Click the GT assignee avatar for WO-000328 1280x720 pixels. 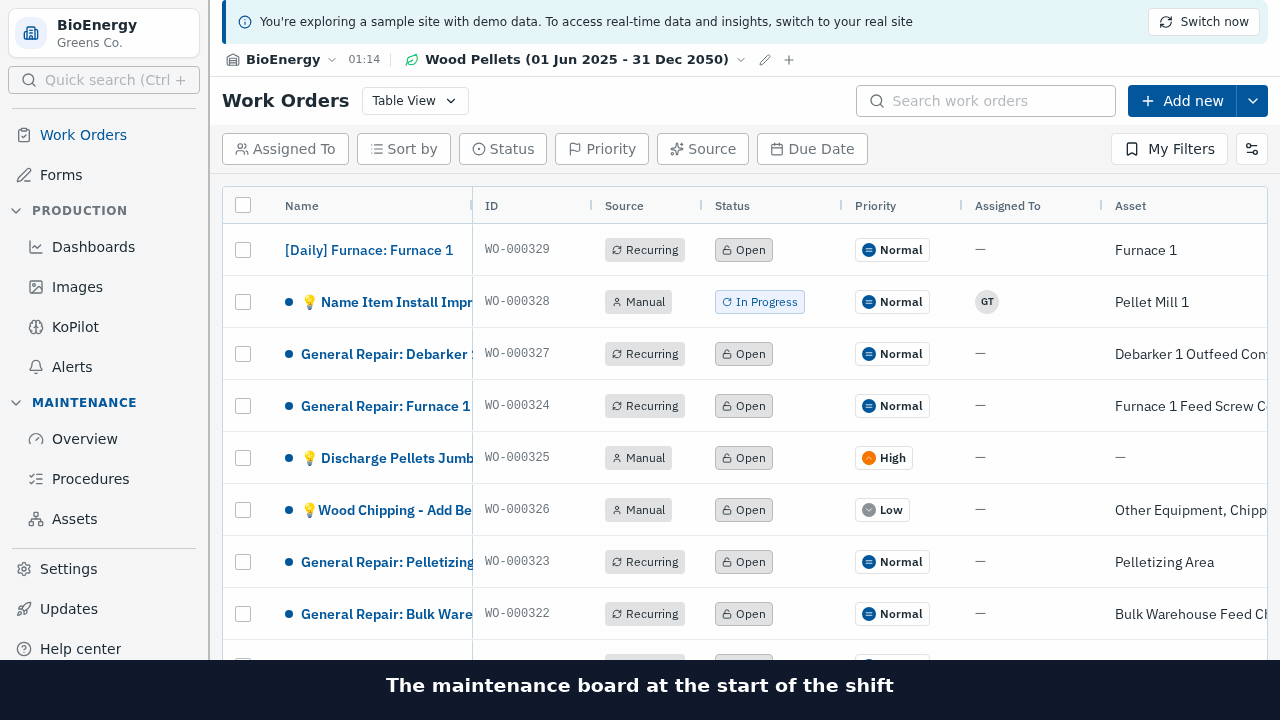coord(987,302)
